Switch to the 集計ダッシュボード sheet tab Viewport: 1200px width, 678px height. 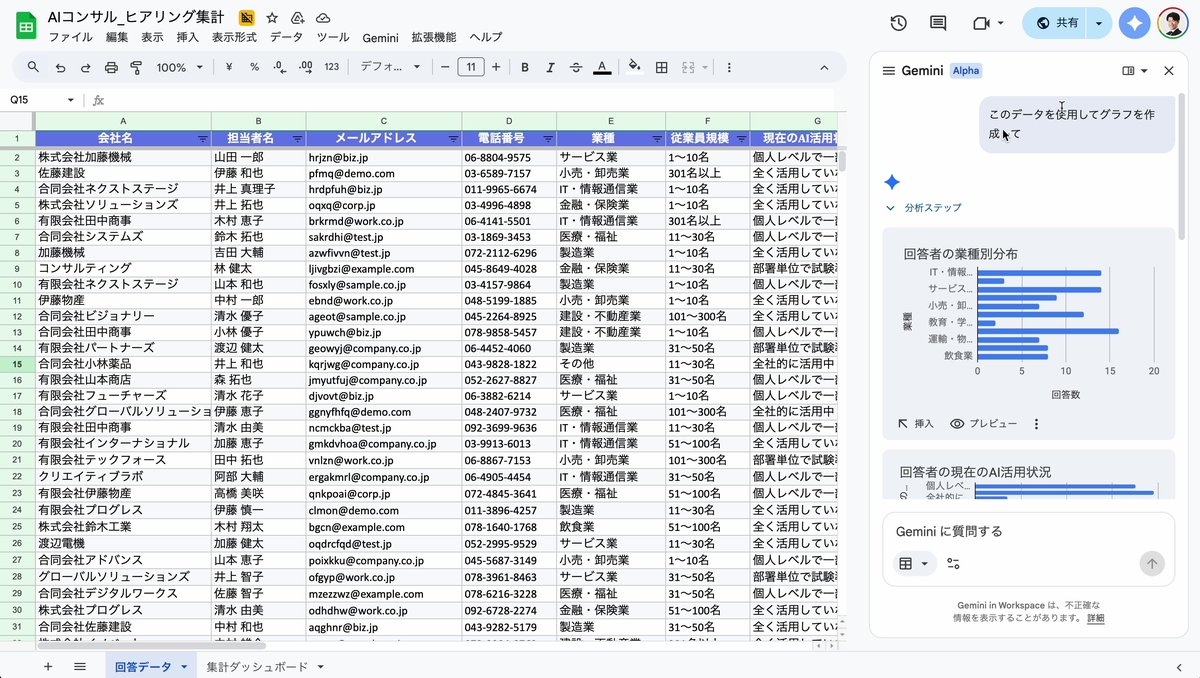(x=257, y=666)
